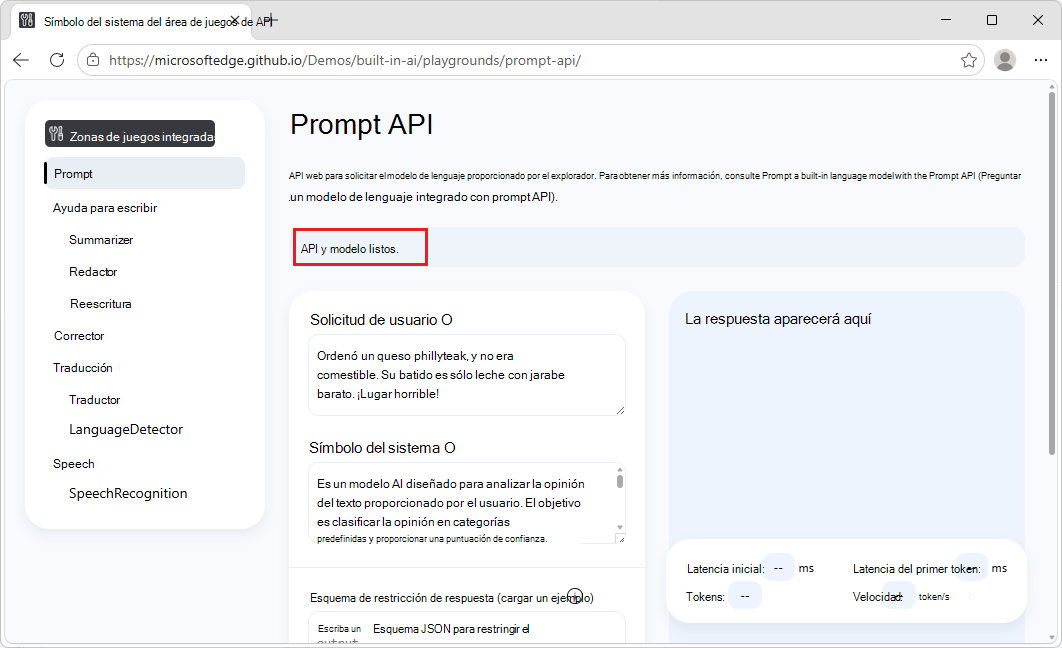This screenshot has height=648, width=1062.
Task: Open Summarizer playground
Action: click(x=101, y=240)
